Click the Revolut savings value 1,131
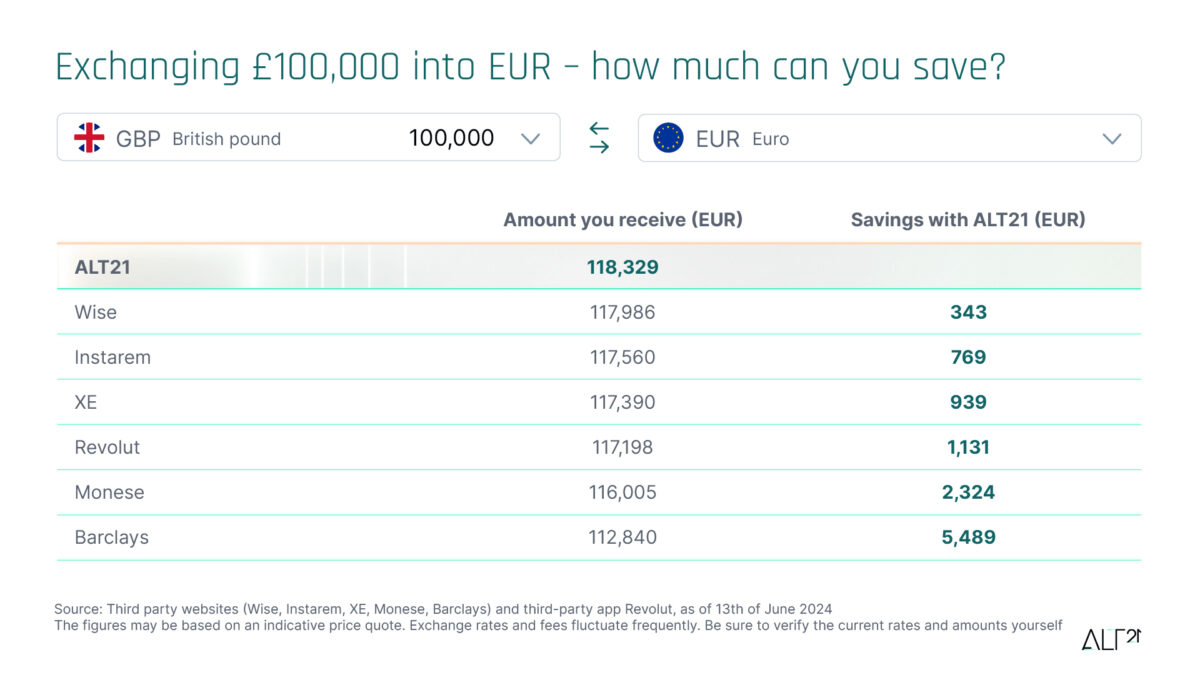This screenshot has width=1200, height=675. (968, 447)
